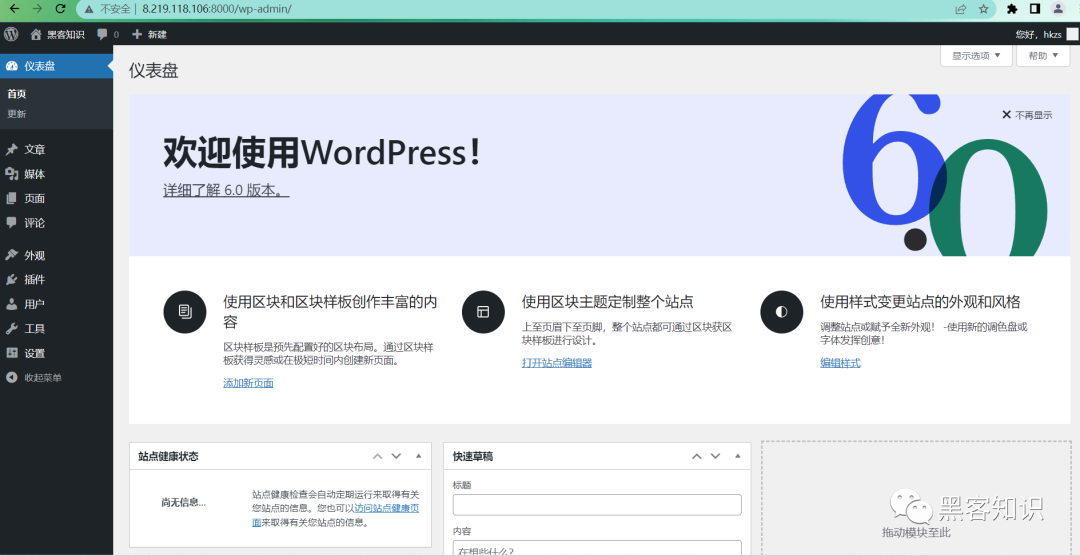Click the 尚无信息... status text

point(183,502)
